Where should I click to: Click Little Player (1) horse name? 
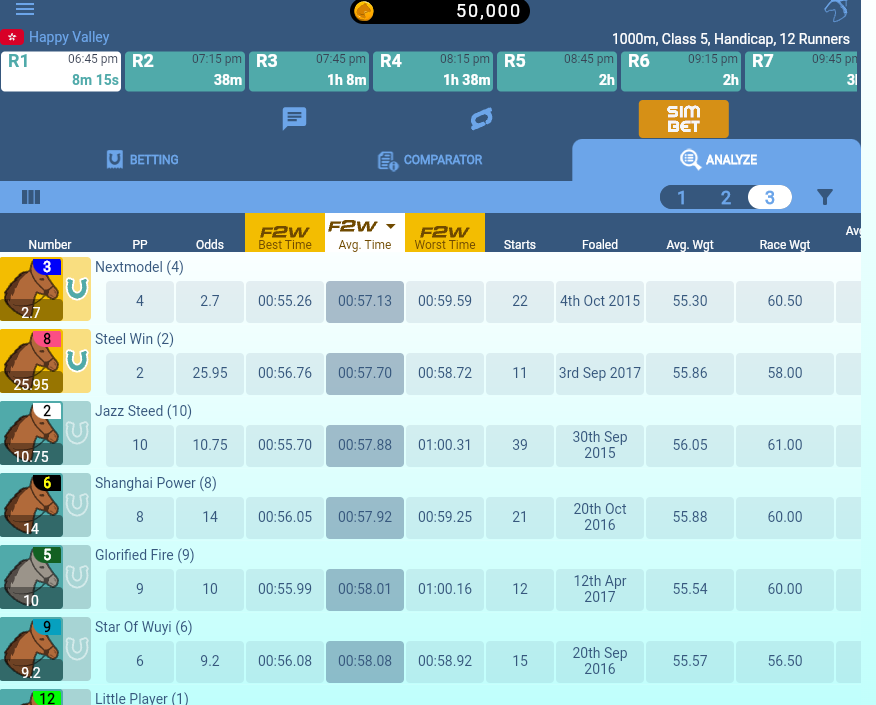(142, 698)
